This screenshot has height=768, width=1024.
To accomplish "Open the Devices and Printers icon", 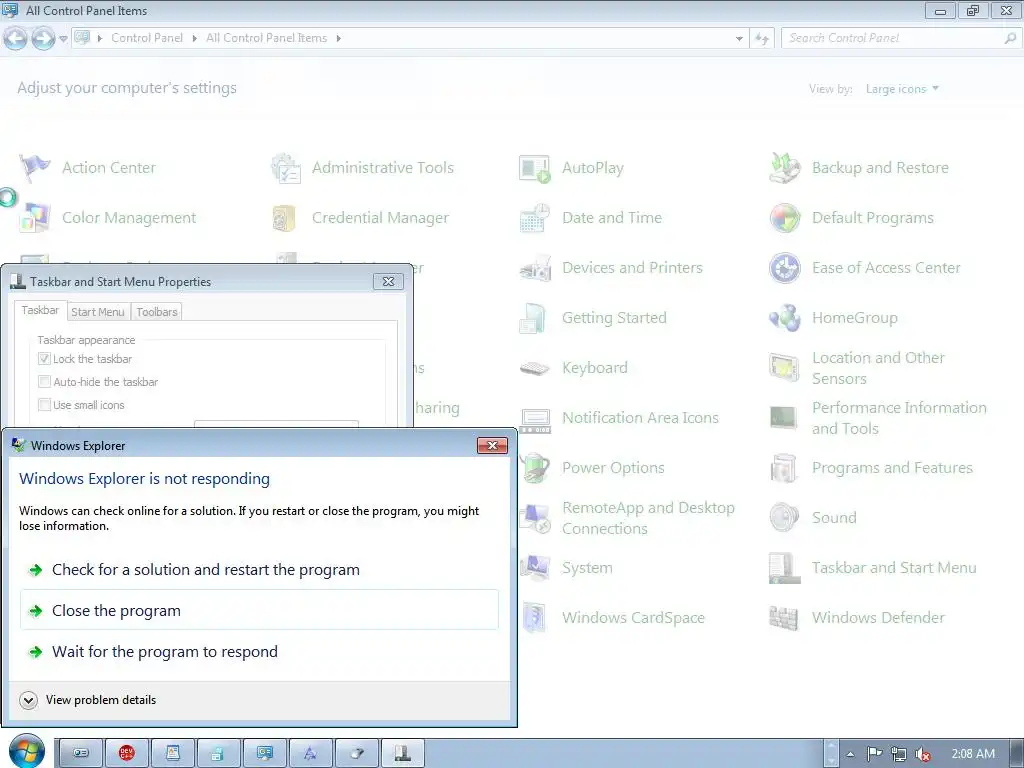I will point(535,268).
